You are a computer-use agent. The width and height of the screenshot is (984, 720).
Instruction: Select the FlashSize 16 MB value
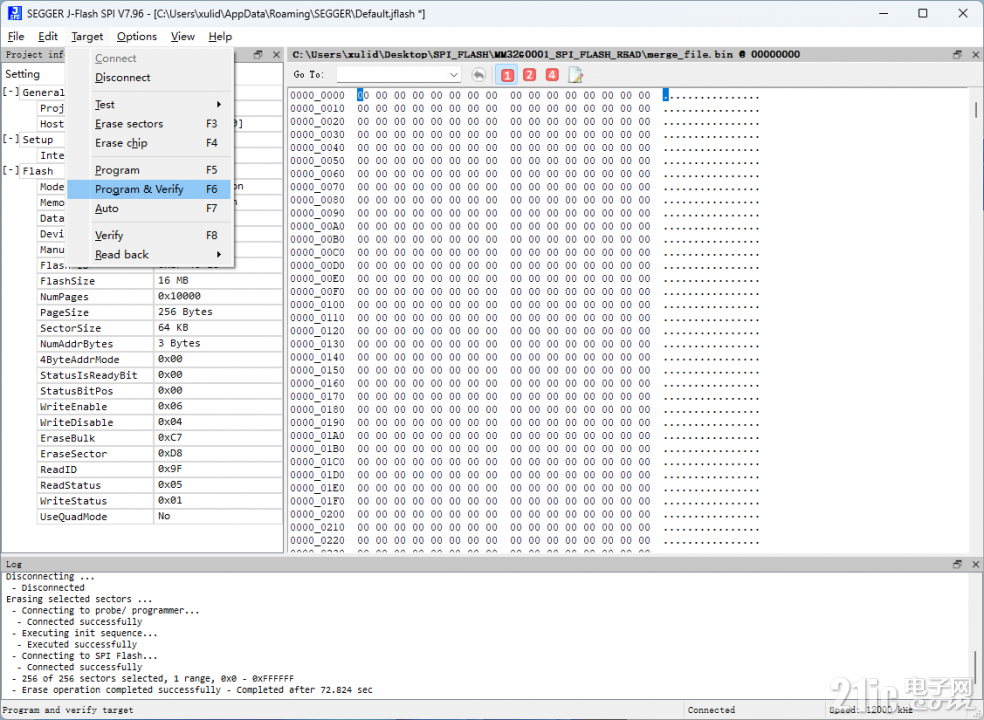tap(218, 281)
